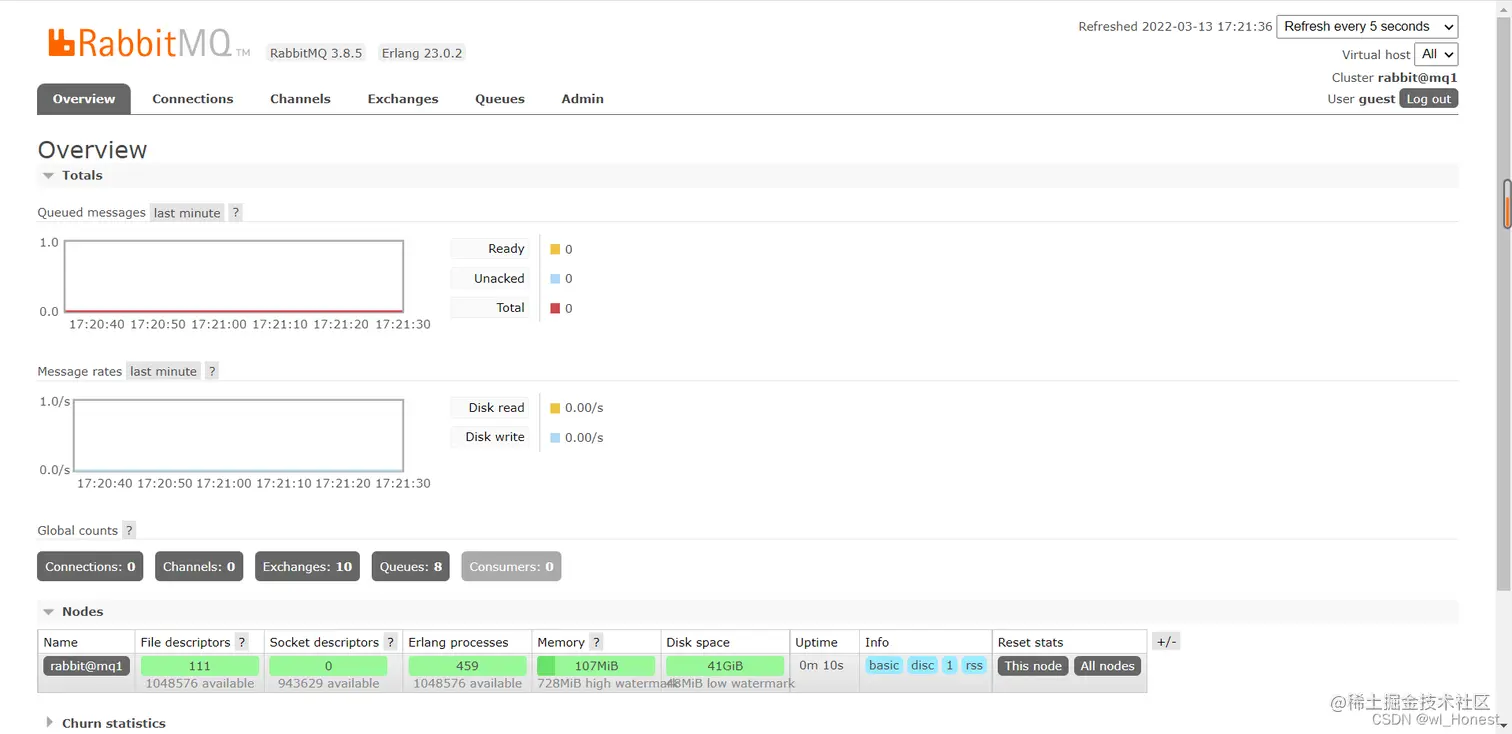Viewport: 1512px width, 734px height.
Task: Open node rabbit@mq1 details
Action: [x=86, y=666]
